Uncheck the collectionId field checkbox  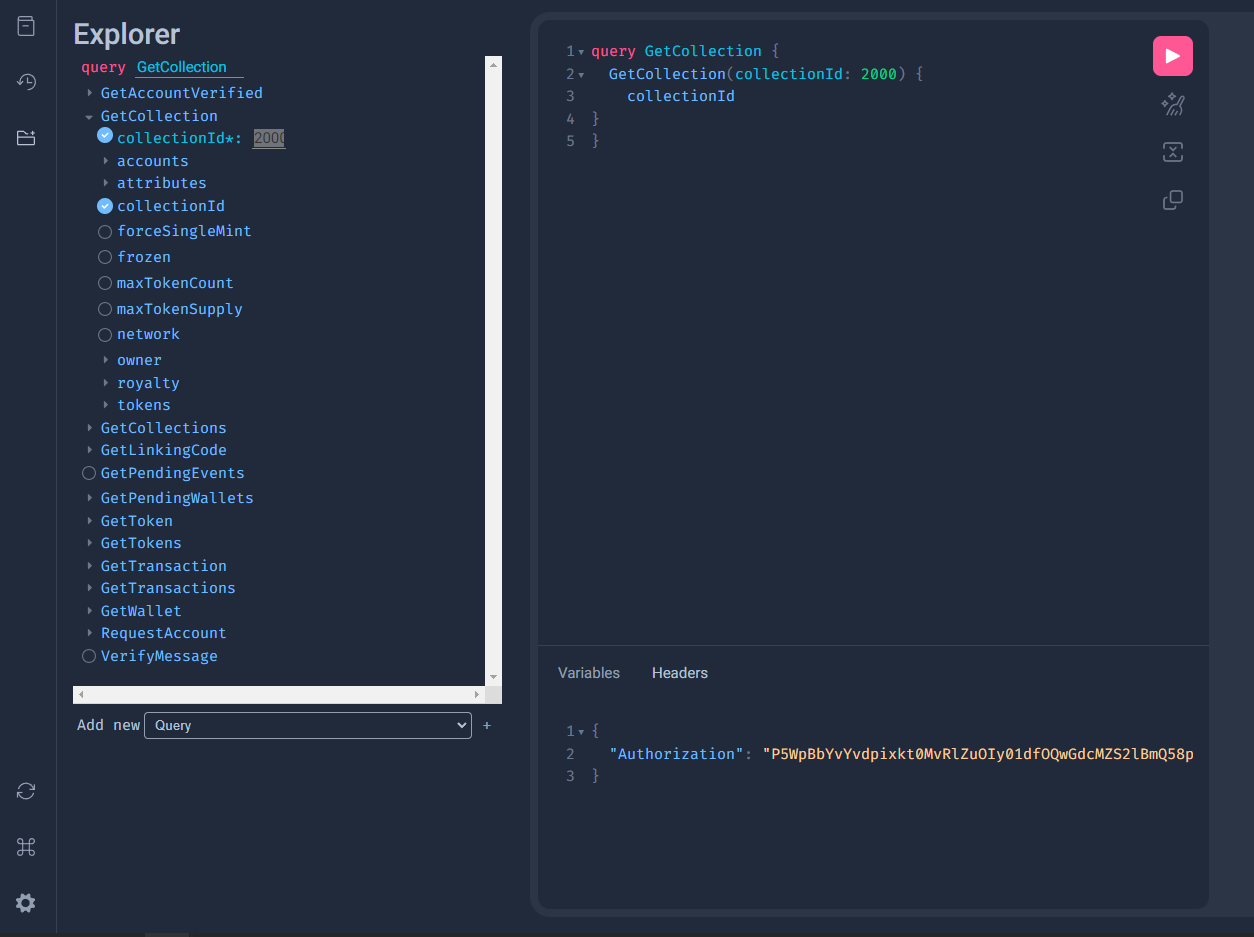coord(105,206)
